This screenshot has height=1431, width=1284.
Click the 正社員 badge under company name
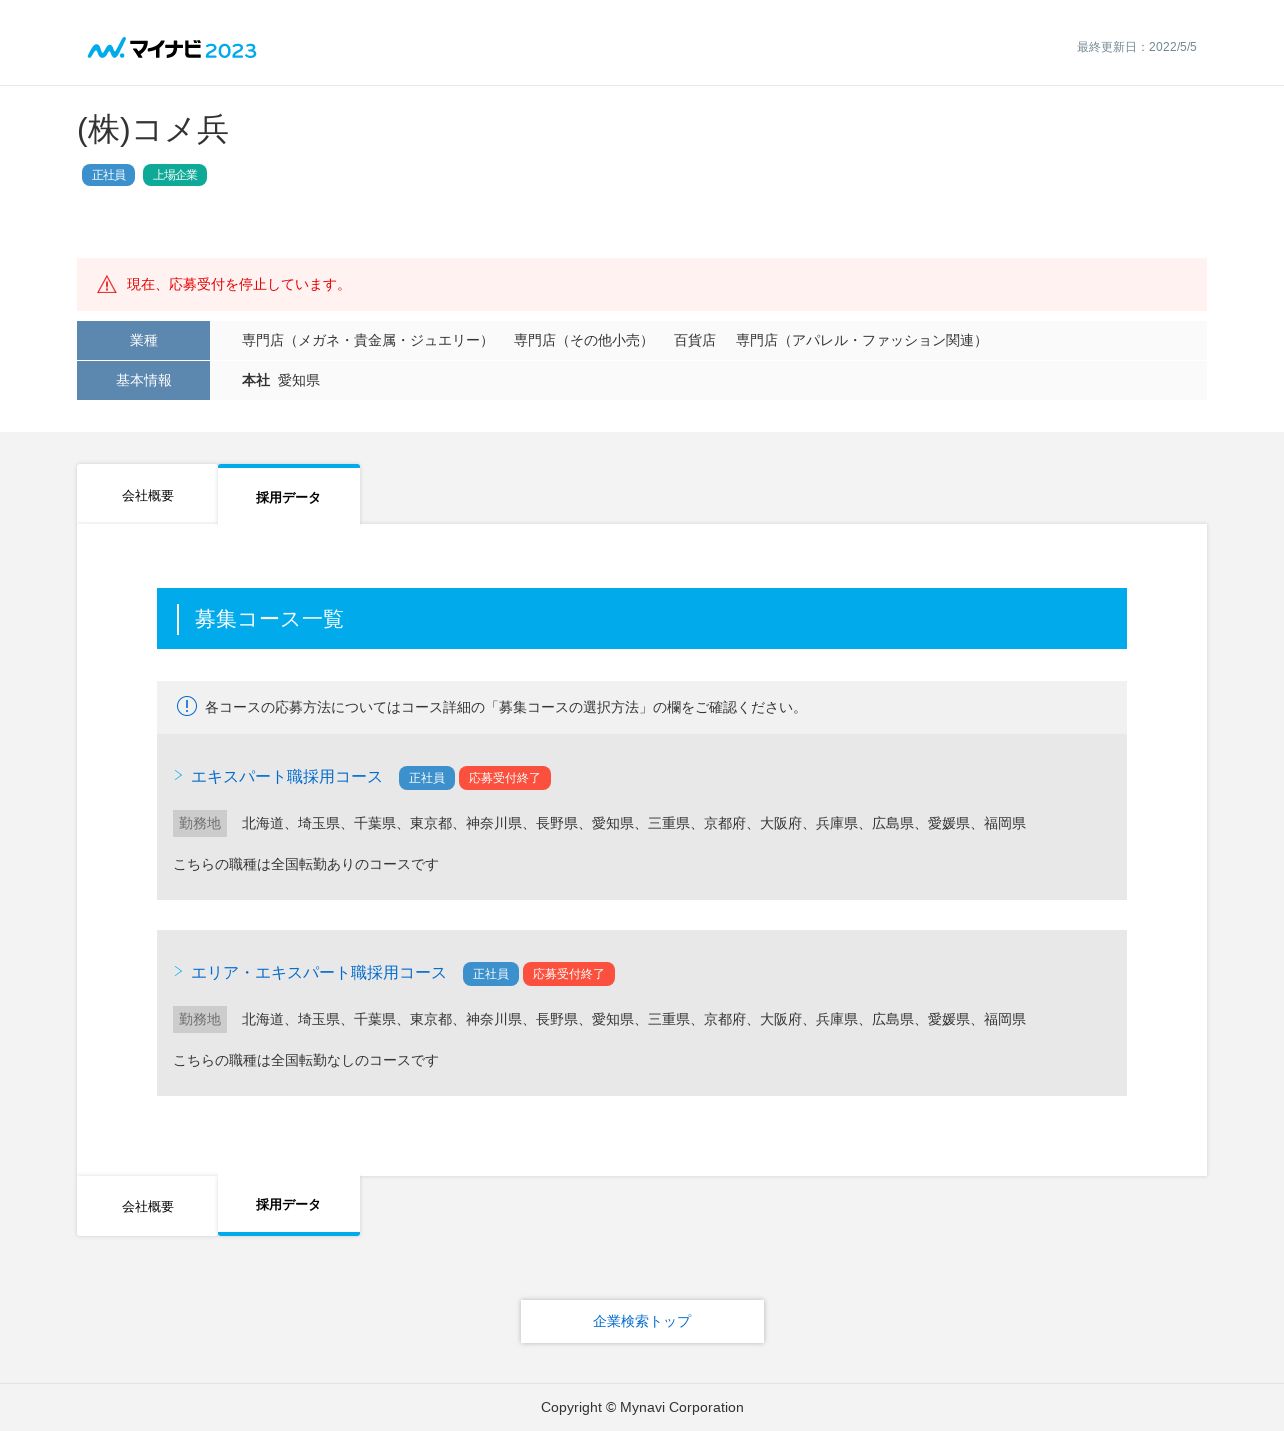[x=108, y=175]
